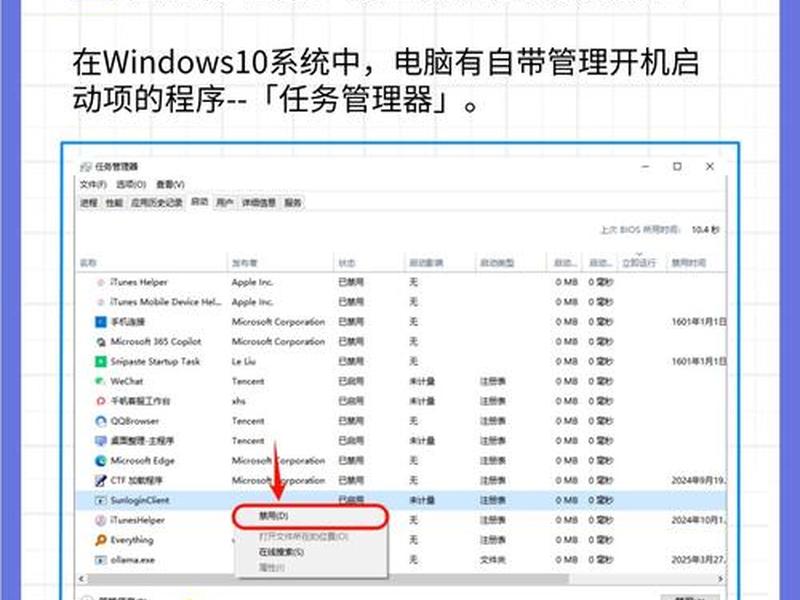The height and width of the screenshot is (600, 800).
Task: Click the SunloginClient row icon
Action: point(101,501)
